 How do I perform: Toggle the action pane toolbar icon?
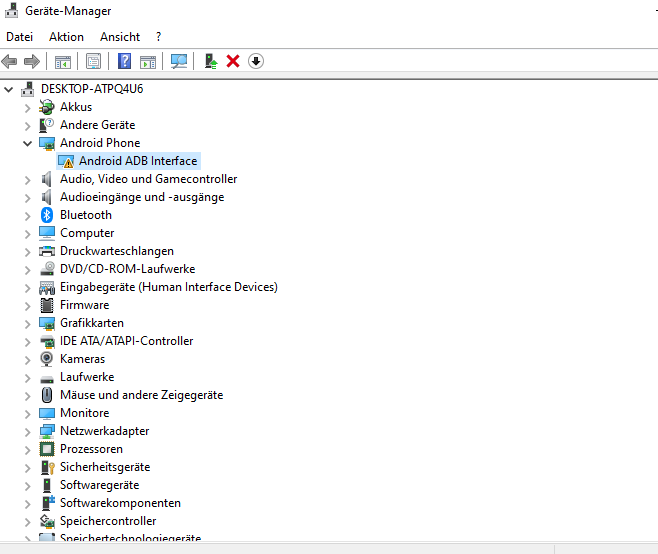tap(148, 62)
